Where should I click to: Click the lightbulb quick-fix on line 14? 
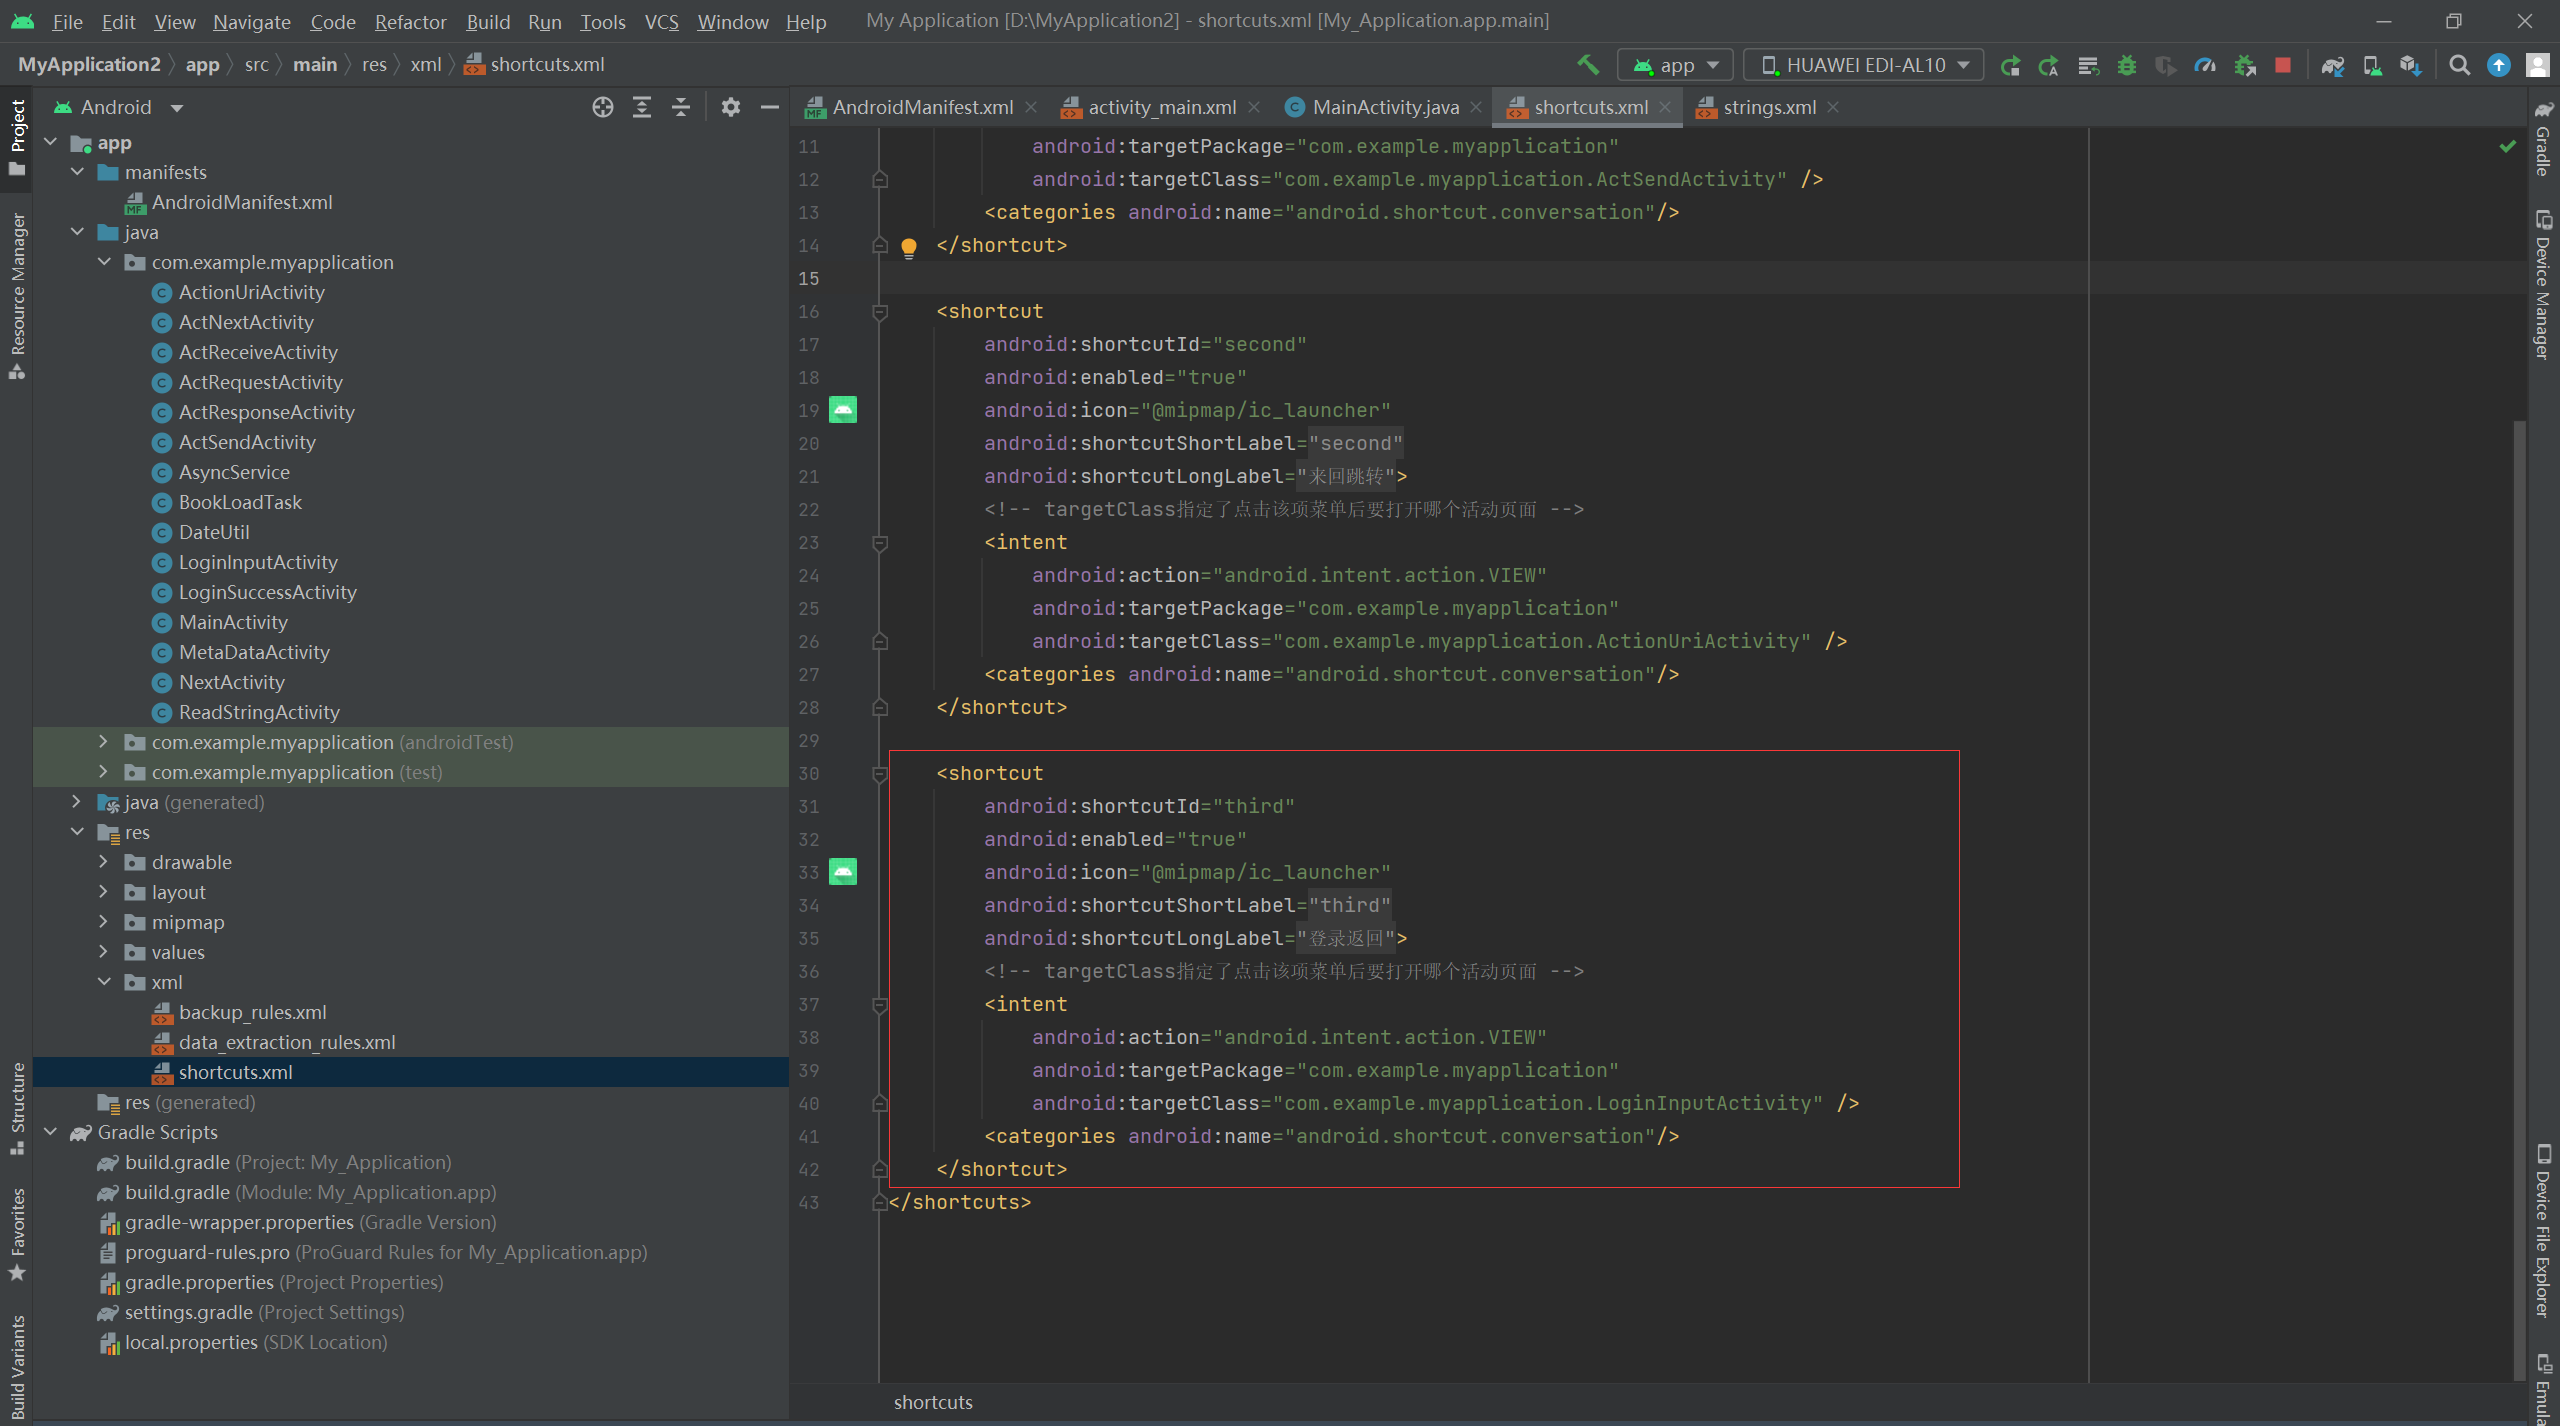click(908, 246)
